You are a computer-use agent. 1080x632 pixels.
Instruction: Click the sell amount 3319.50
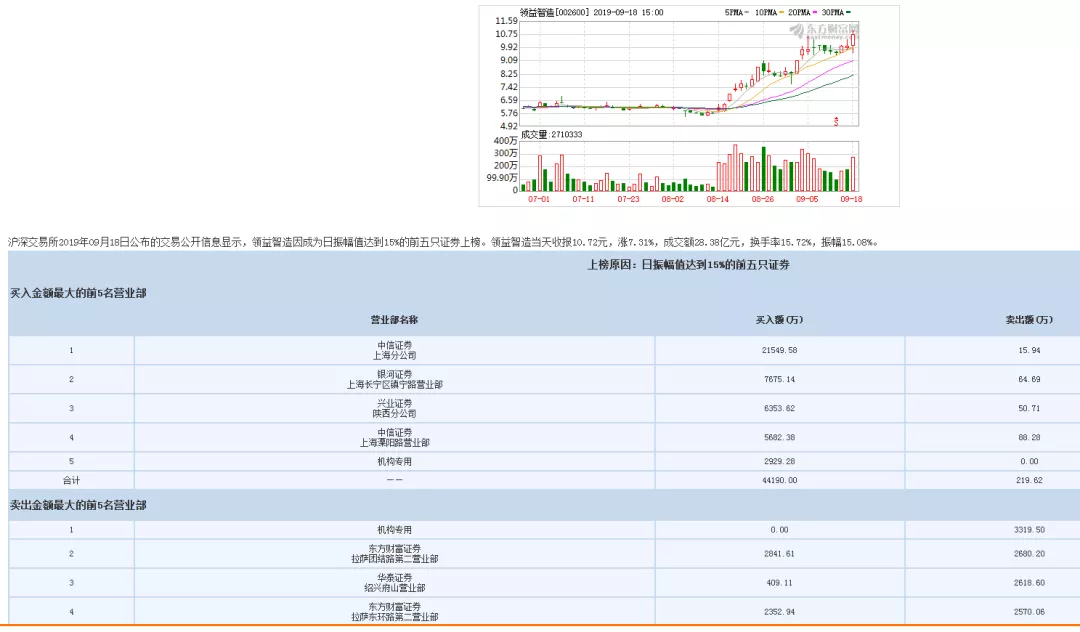pyautogui.click(x=1029, y=530)
